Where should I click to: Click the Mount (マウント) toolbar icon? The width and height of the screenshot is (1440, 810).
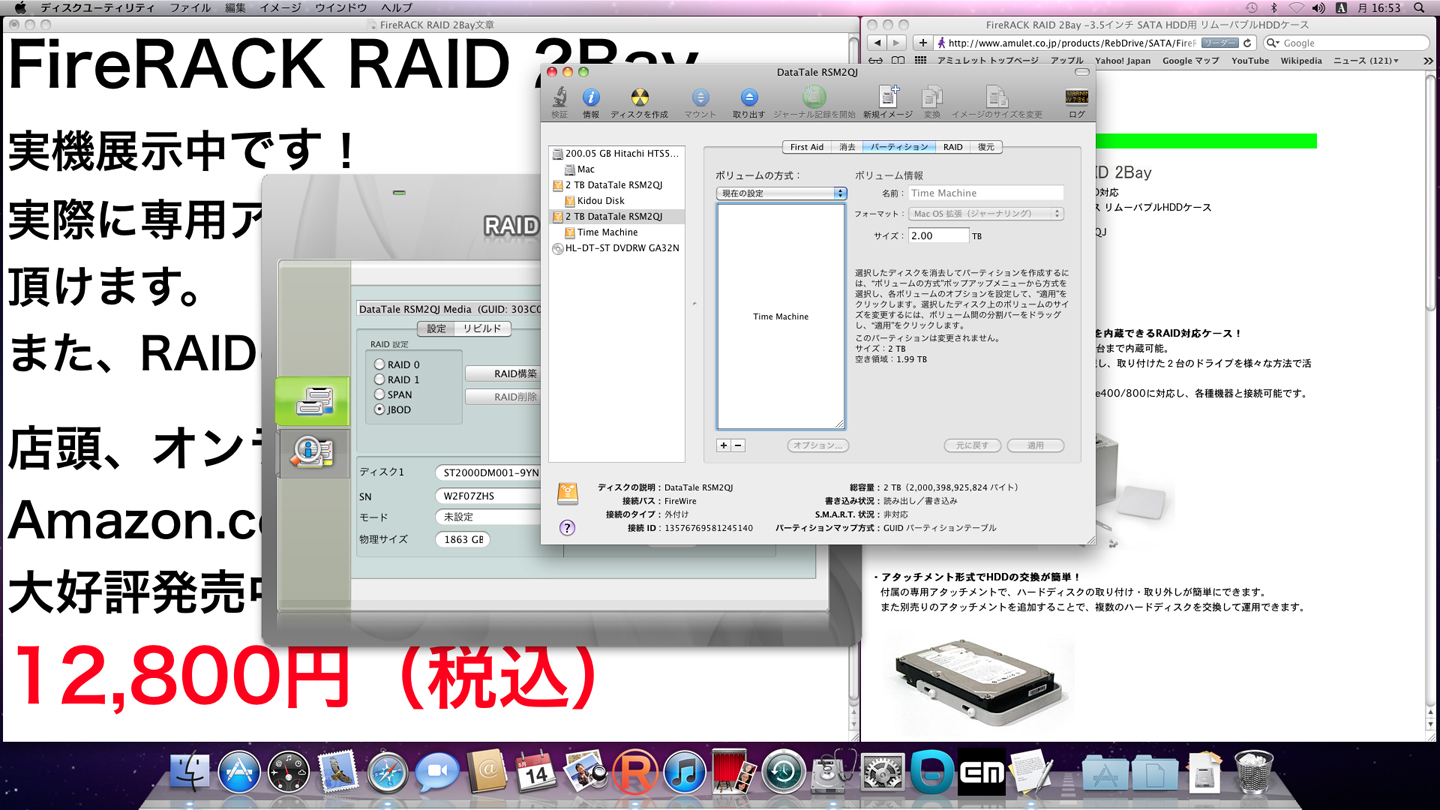pos(700,97)
